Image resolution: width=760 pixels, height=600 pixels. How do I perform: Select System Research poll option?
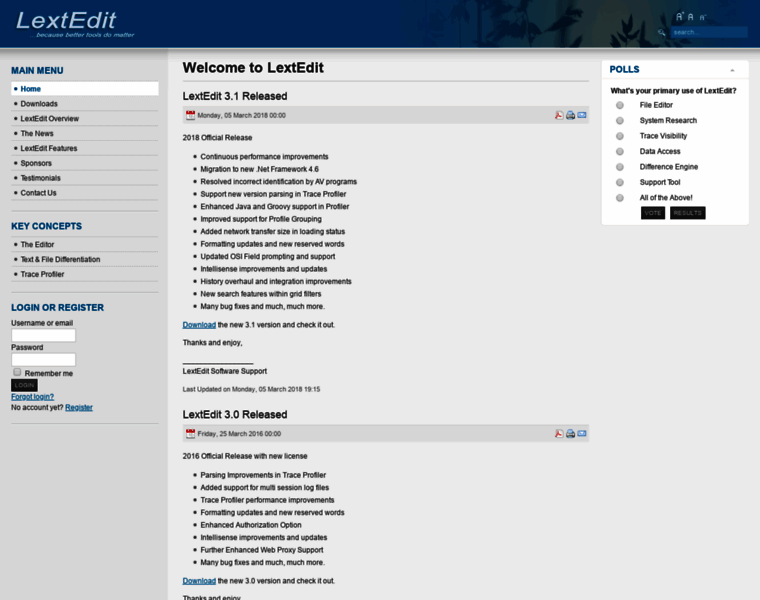pos(619,121)
